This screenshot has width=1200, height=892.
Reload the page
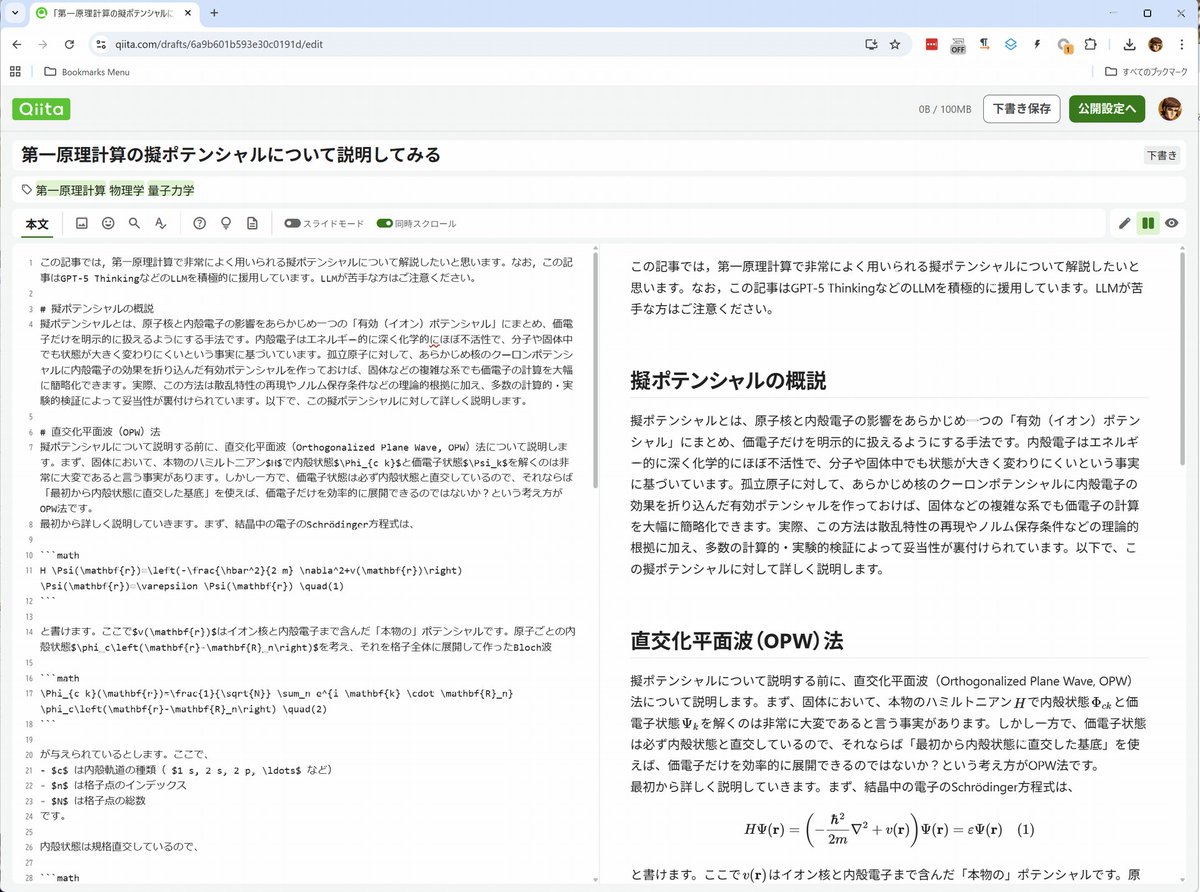[69, 44]
